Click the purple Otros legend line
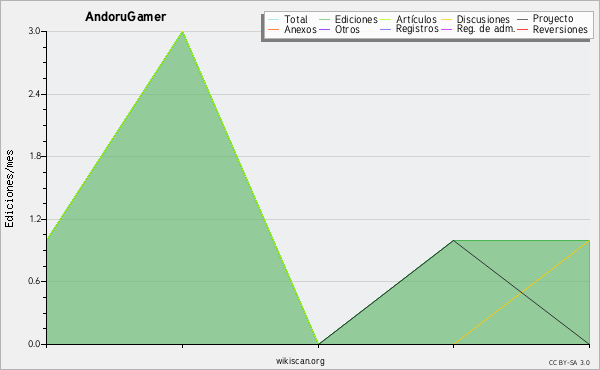 tap(324, 29)
